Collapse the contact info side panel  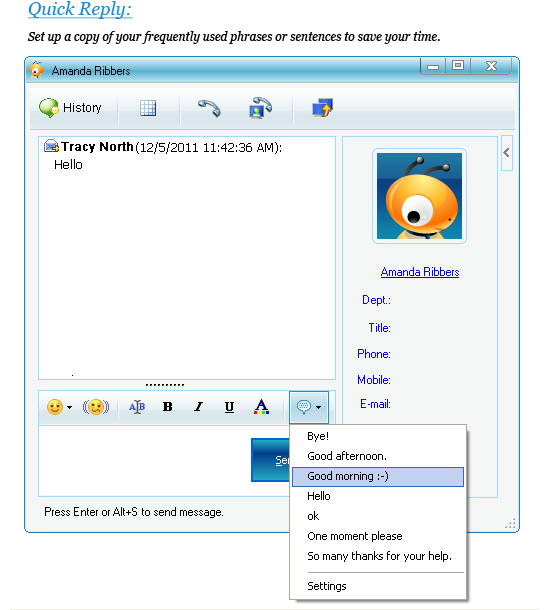pos(506,153)
